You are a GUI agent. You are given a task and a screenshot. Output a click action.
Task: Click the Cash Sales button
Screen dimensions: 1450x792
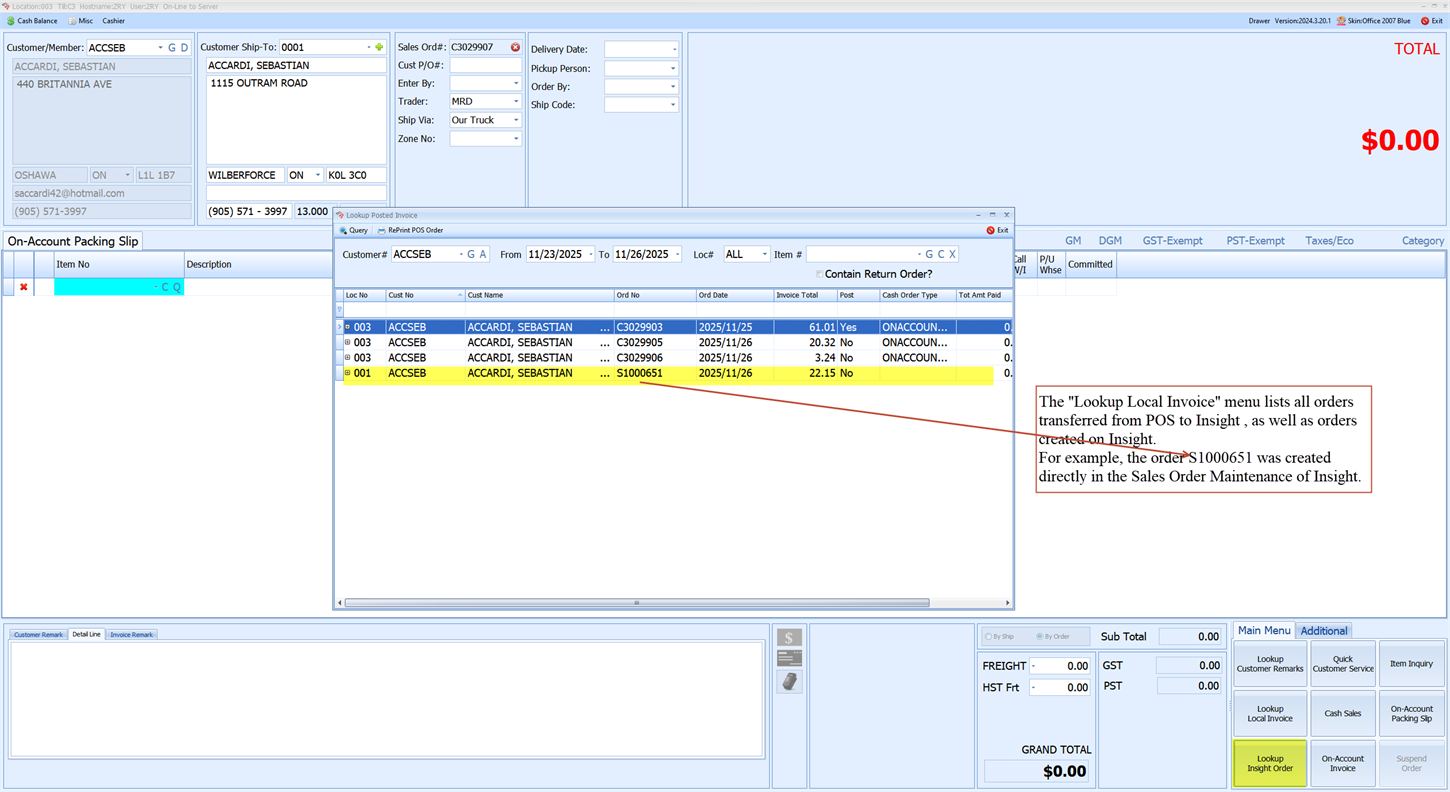(x=1342, y=713)
